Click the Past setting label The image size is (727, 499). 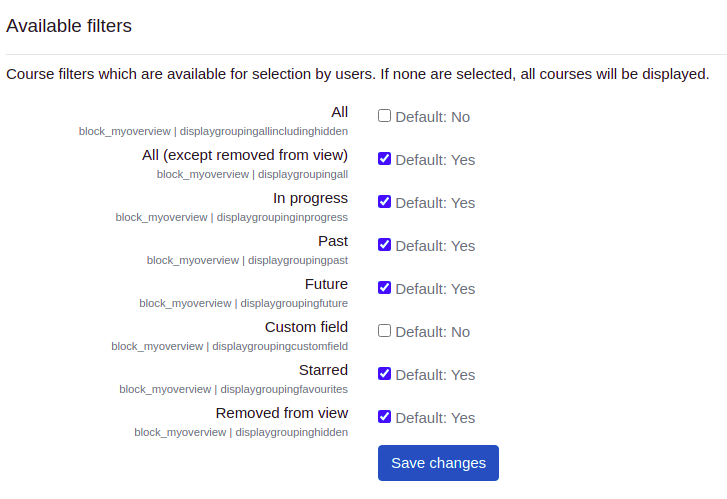pos(333,241)
